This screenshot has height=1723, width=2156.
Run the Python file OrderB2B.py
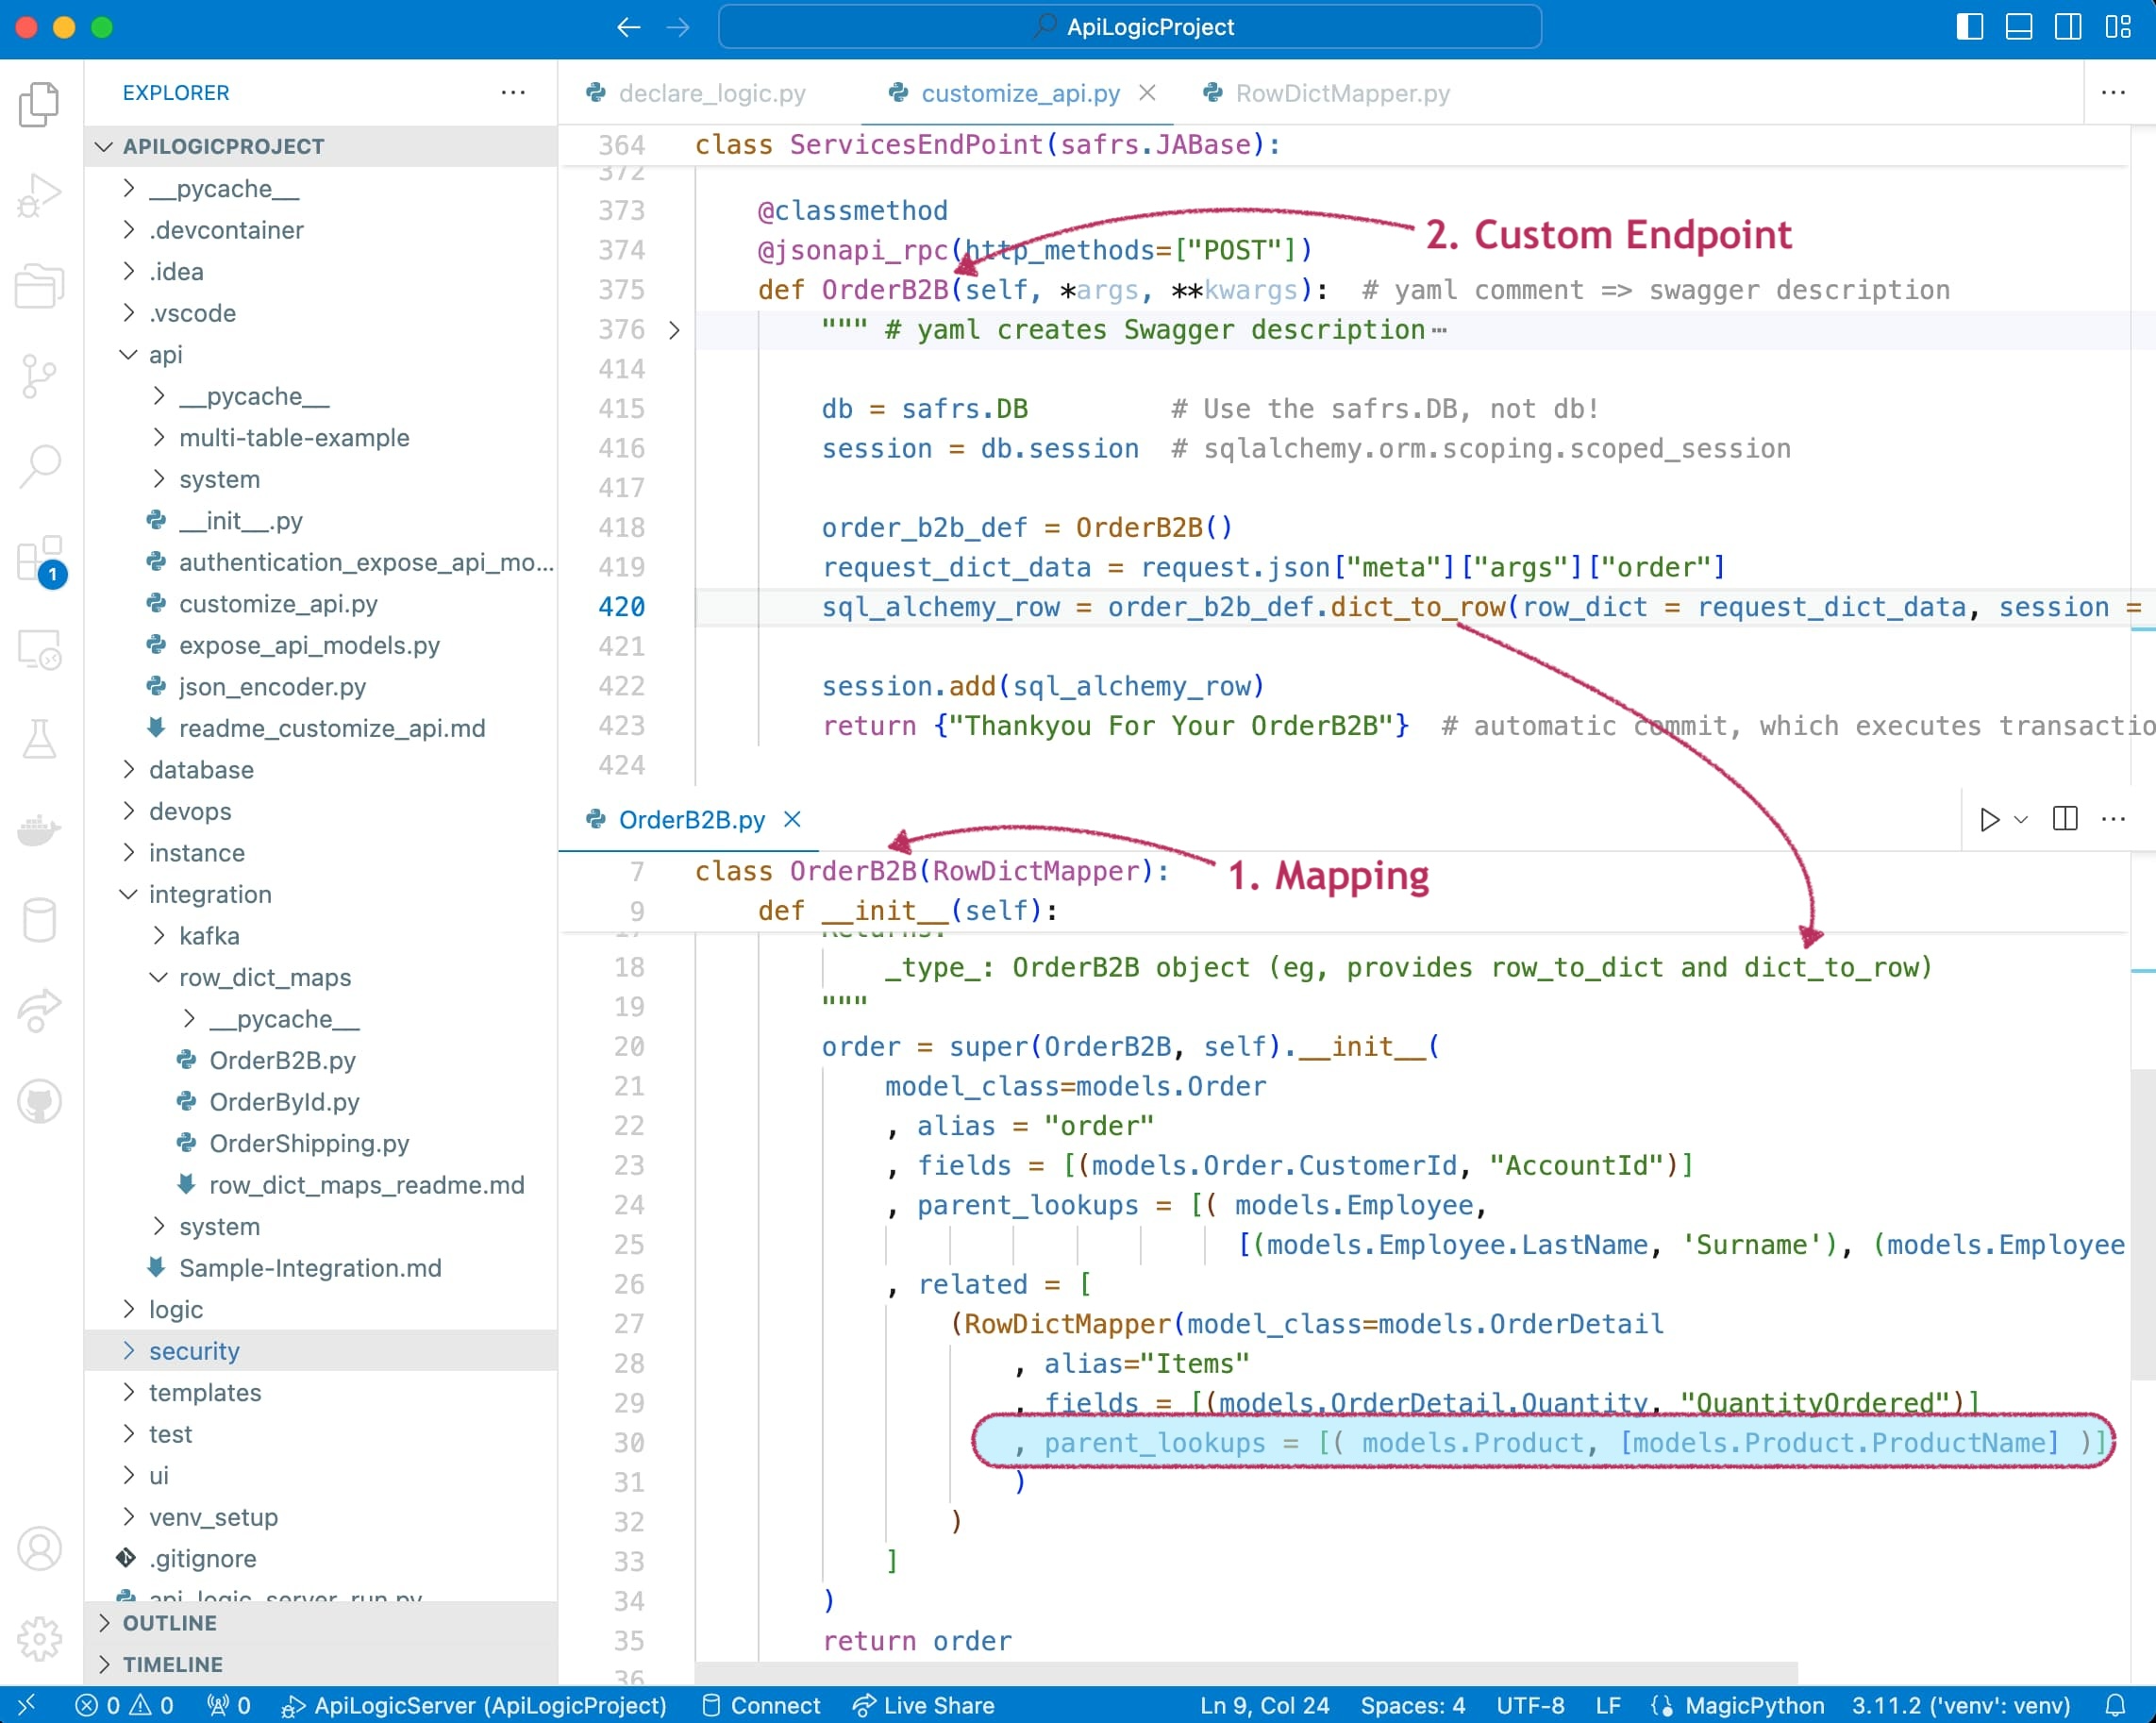click(1989, 820)
